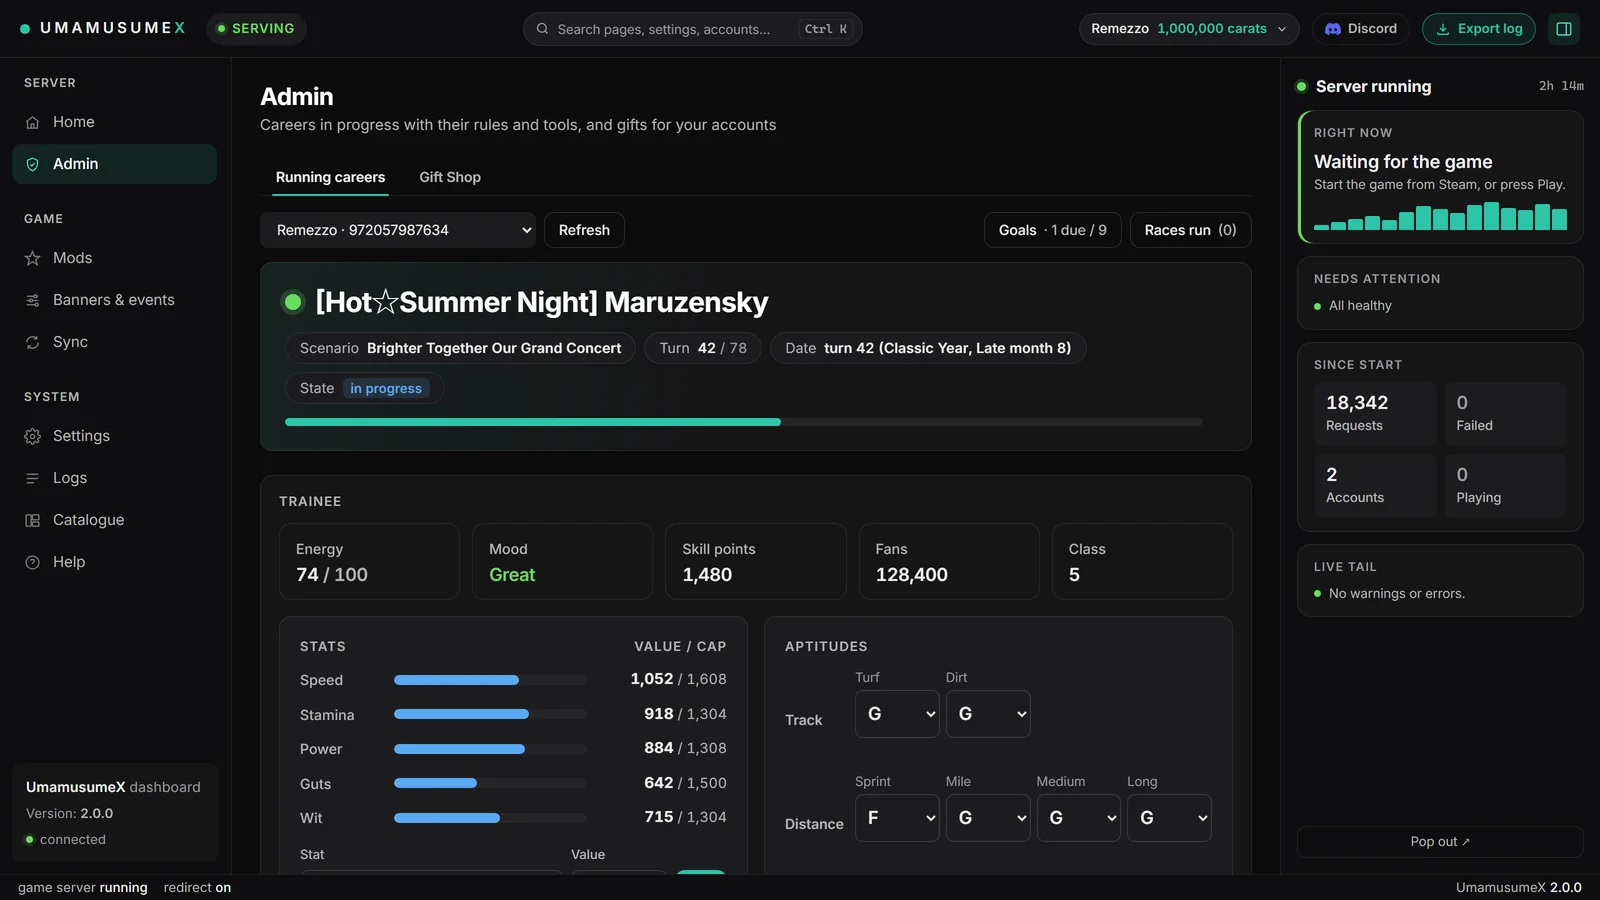The height and width of the screenshot is (900, 1600).
Task: Go to Home in the sidebar
Action: pyautogui.click(x=114, y=122)
